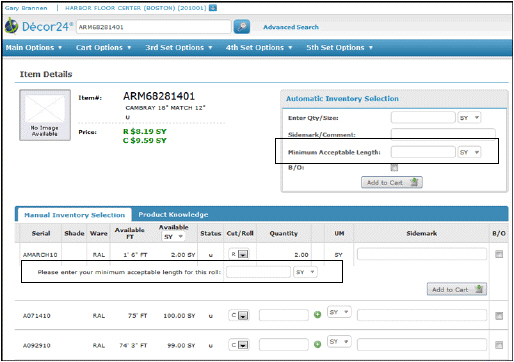Open the Cut/Roll dropdown for A071410

pyautogui.click(x=239, y=315)
